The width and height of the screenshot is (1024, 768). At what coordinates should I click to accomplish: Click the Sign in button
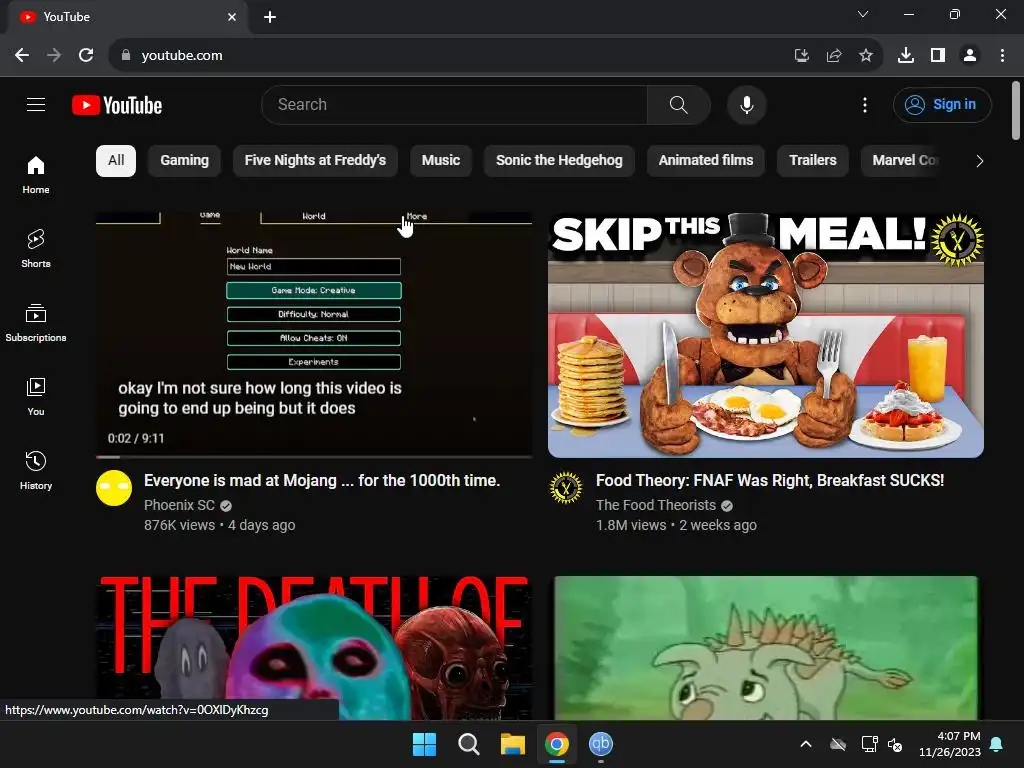click(942, 104)
